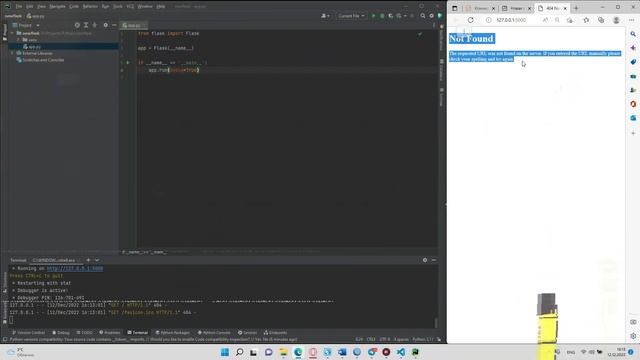Open Windows Start menu on taskbar
Image resolution: width=640 pixels, height=360 pixels.
point(225,352)
